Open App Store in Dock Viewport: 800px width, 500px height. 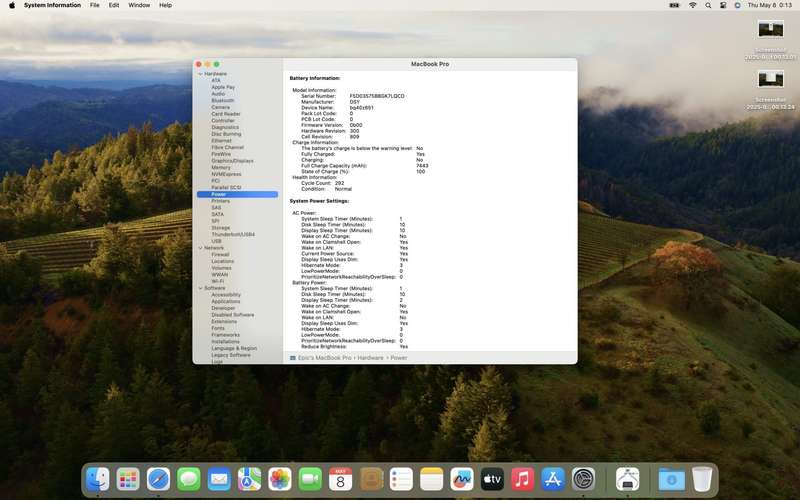click(x=553, y=480)
